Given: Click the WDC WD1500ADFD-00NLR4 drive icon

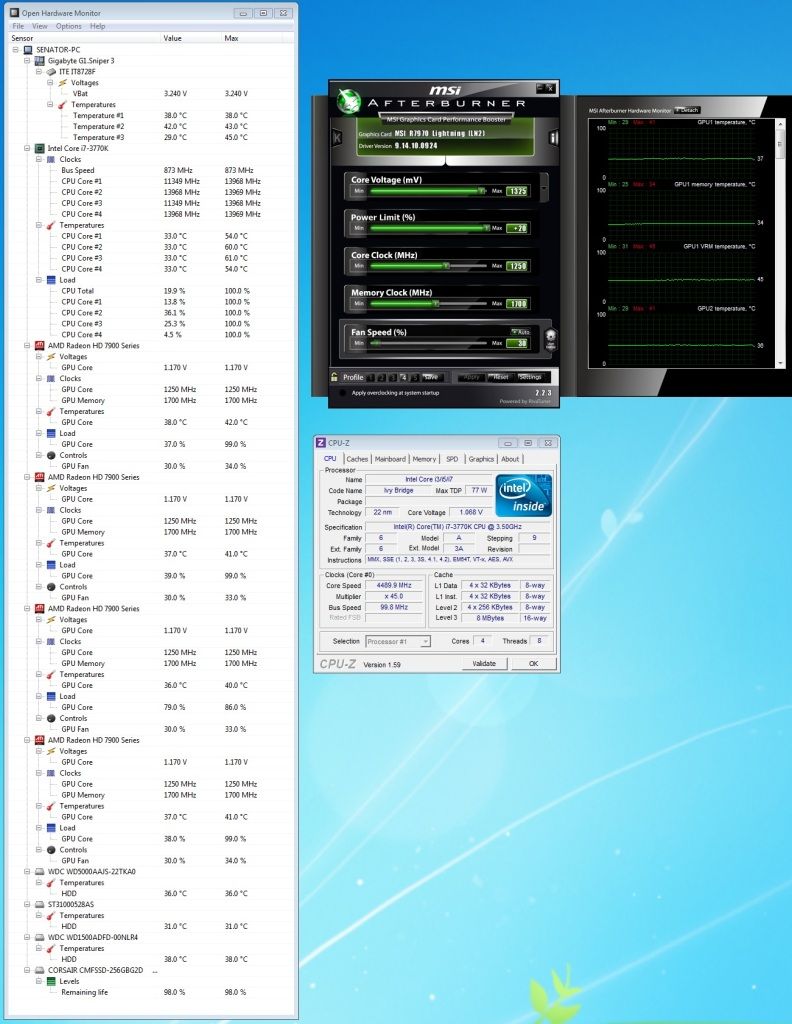Looking at the screenshot, I should coord(40,937).
